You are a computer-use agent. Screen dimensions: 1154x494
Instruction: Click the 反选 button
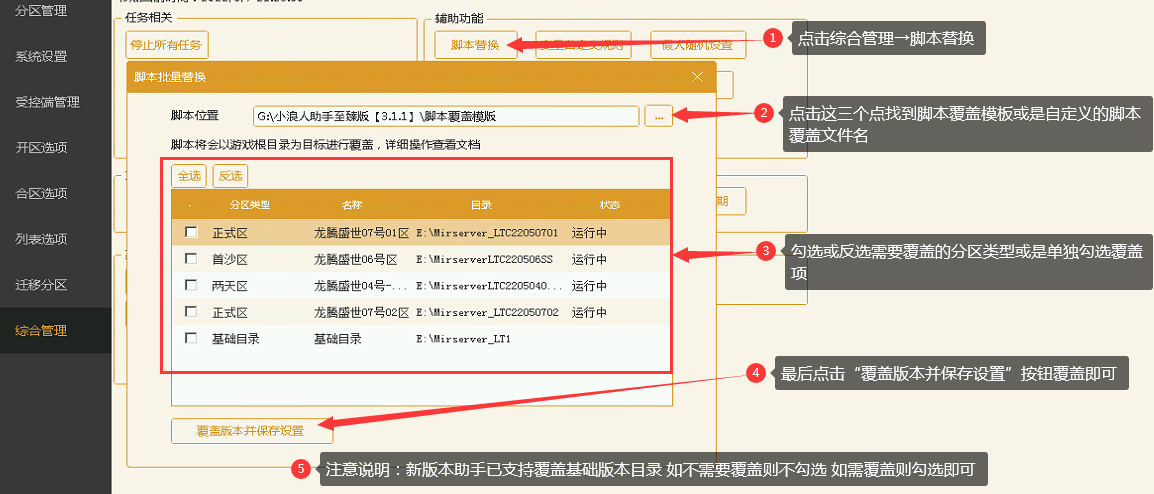click(230, 176)
